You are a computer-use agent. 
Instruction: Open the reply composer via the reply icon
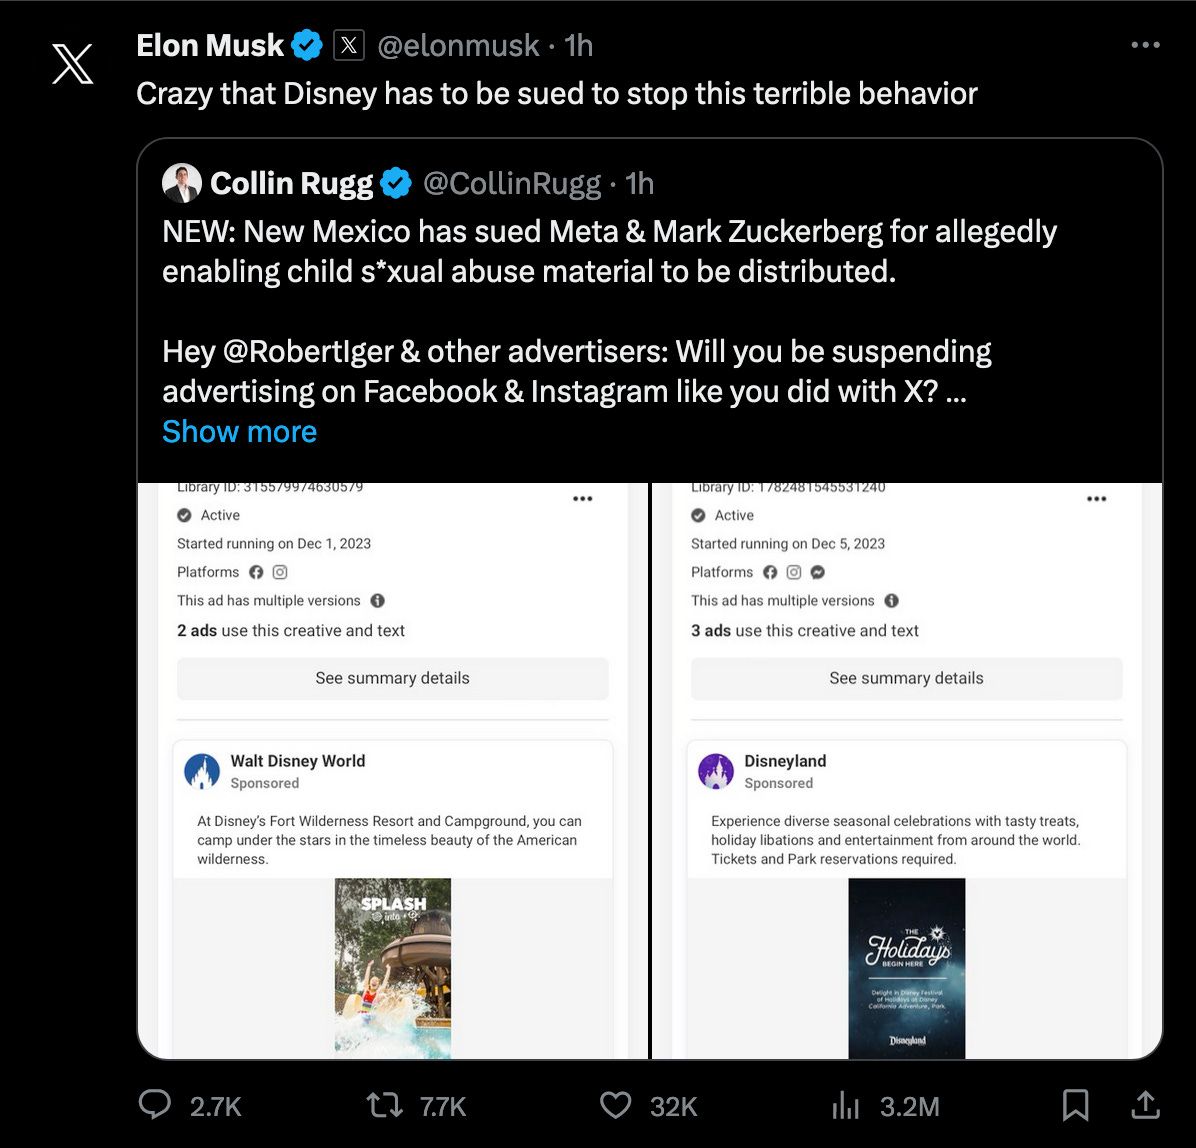[x=154, y=1105]
